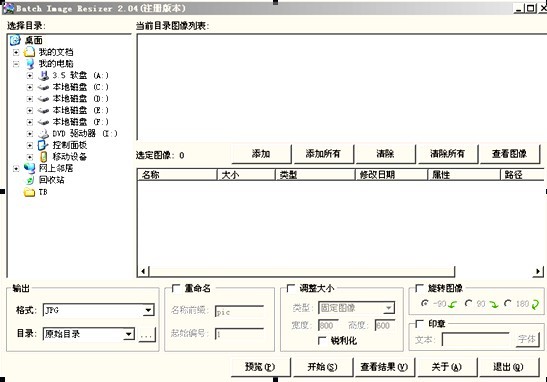This screenshot has height=382, width=547.
Task: Click the -90 rotate green arrow icon
Action: (x=452, y=305)
